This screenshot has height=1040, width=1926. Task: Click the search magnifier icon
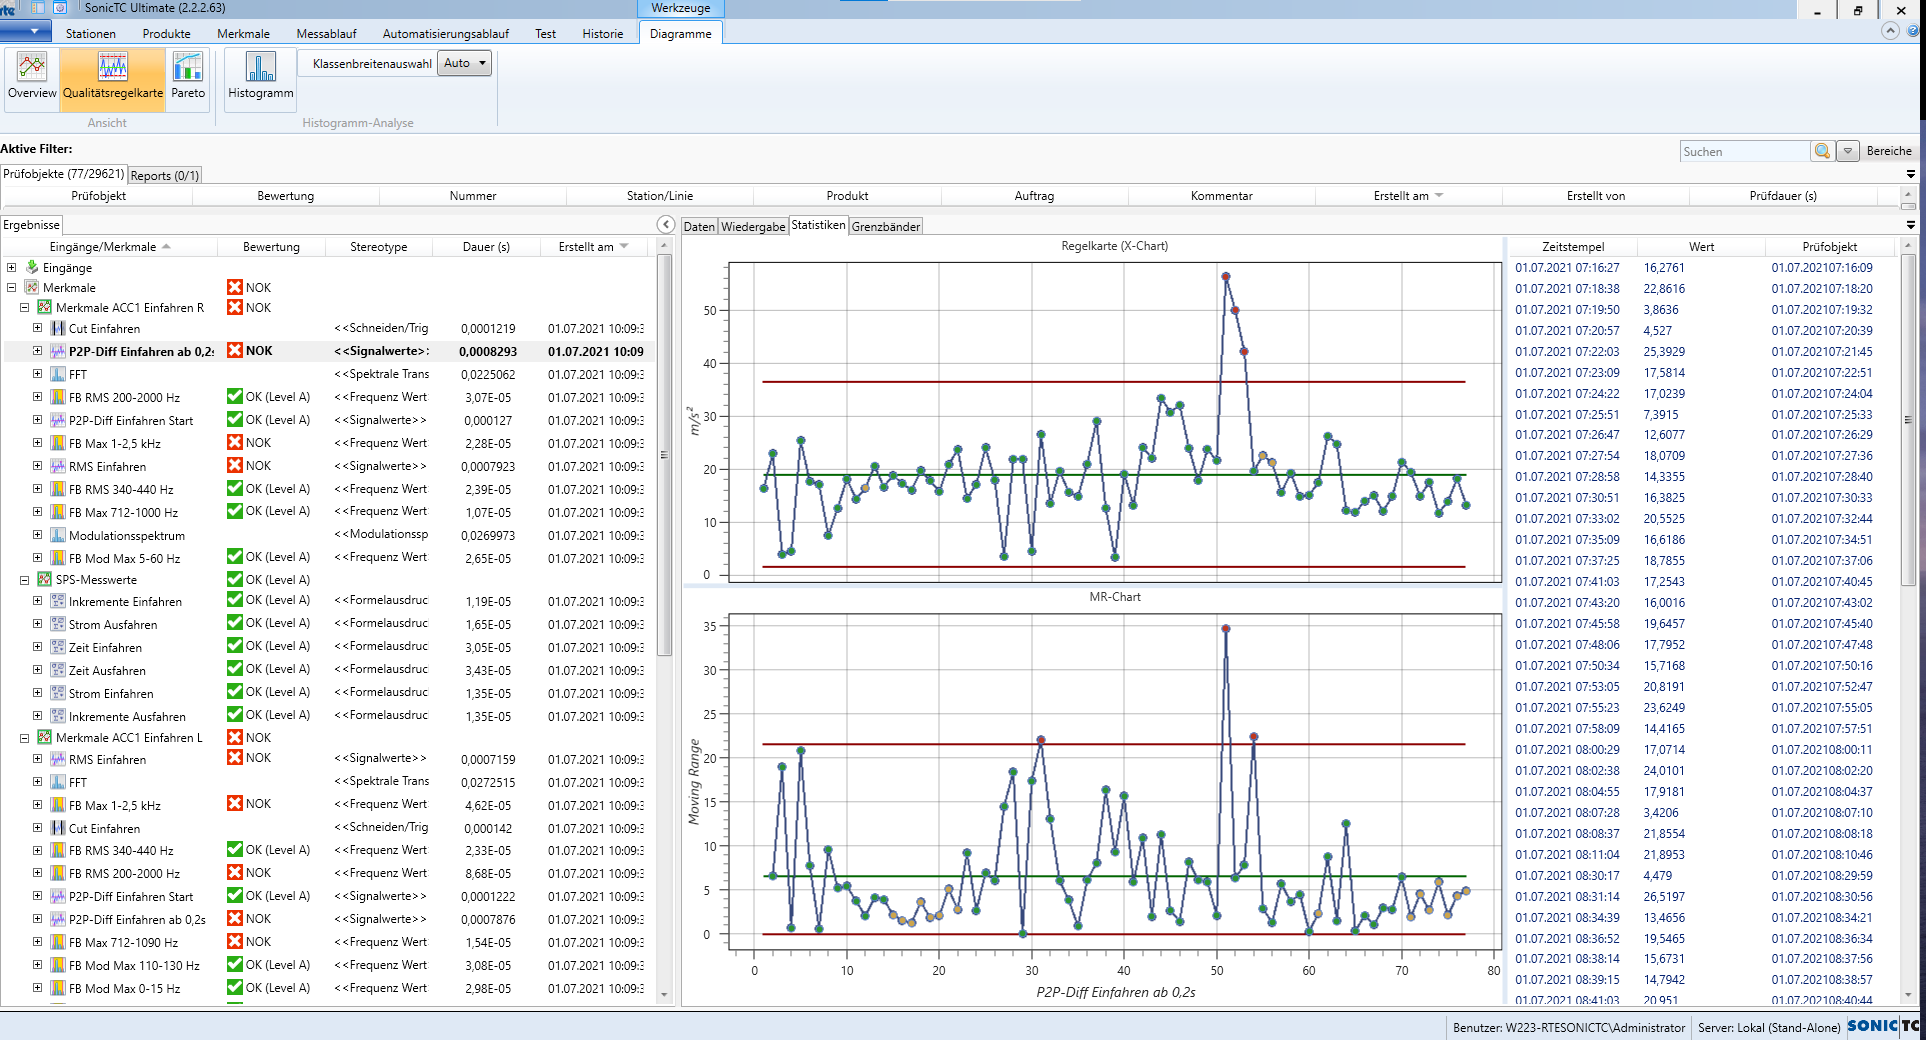coord(1822,151)
